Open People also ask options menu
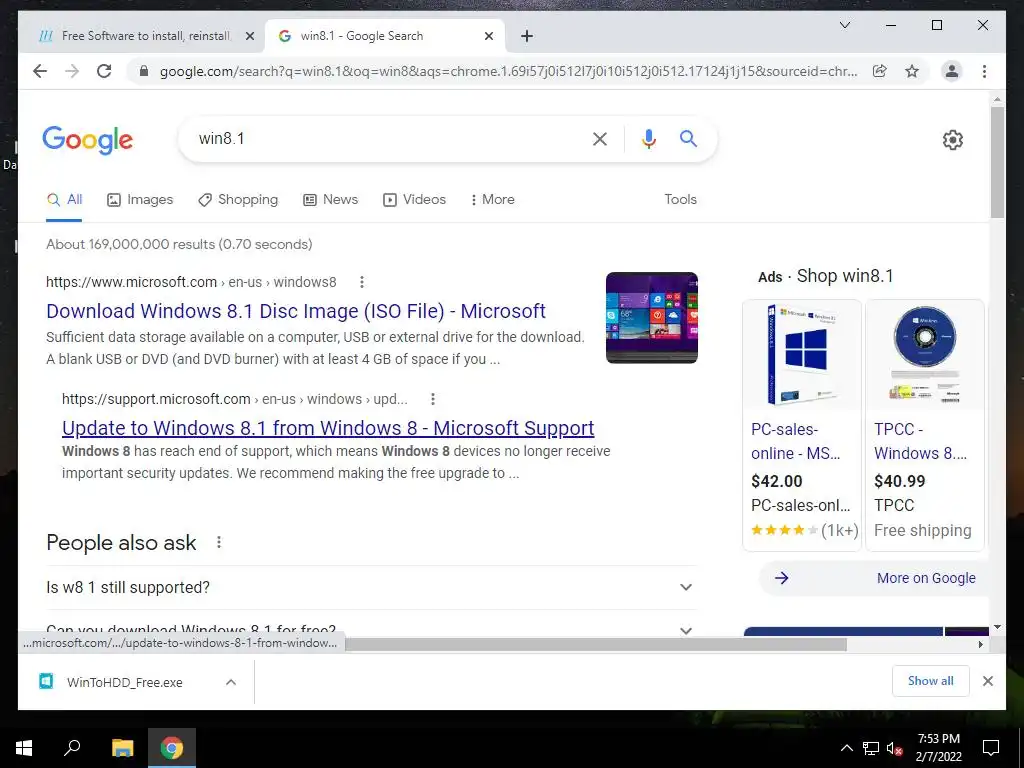 (219, 542)
